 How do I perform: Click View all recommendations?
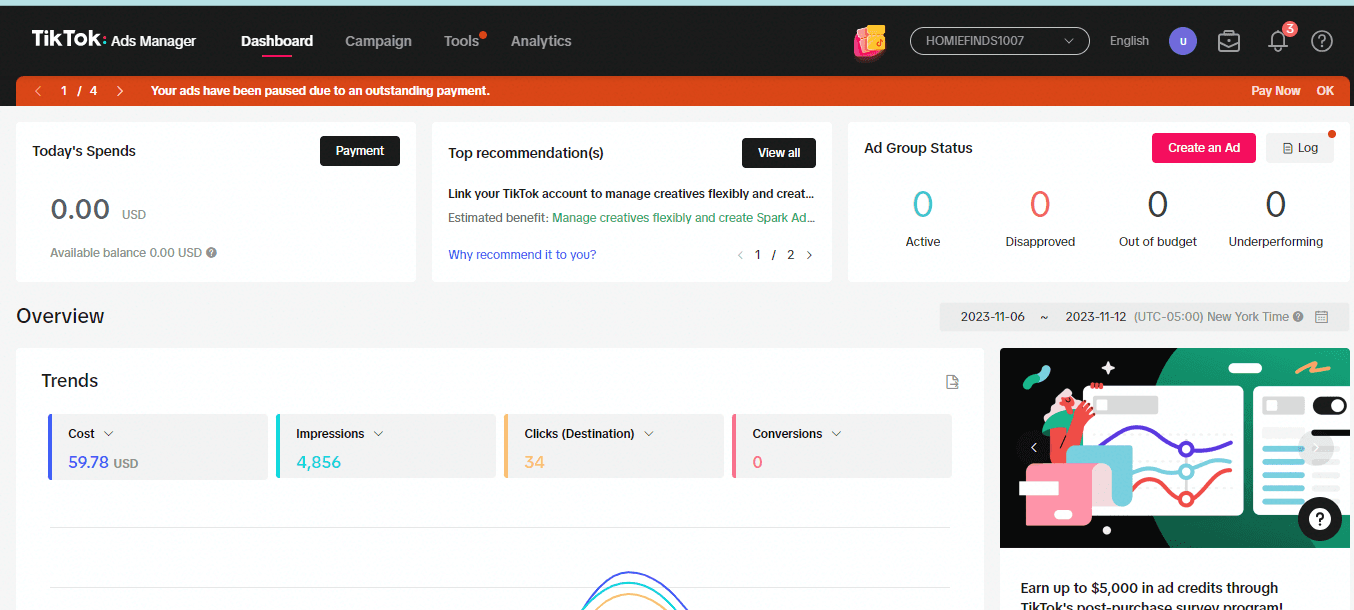coord(779,153)
